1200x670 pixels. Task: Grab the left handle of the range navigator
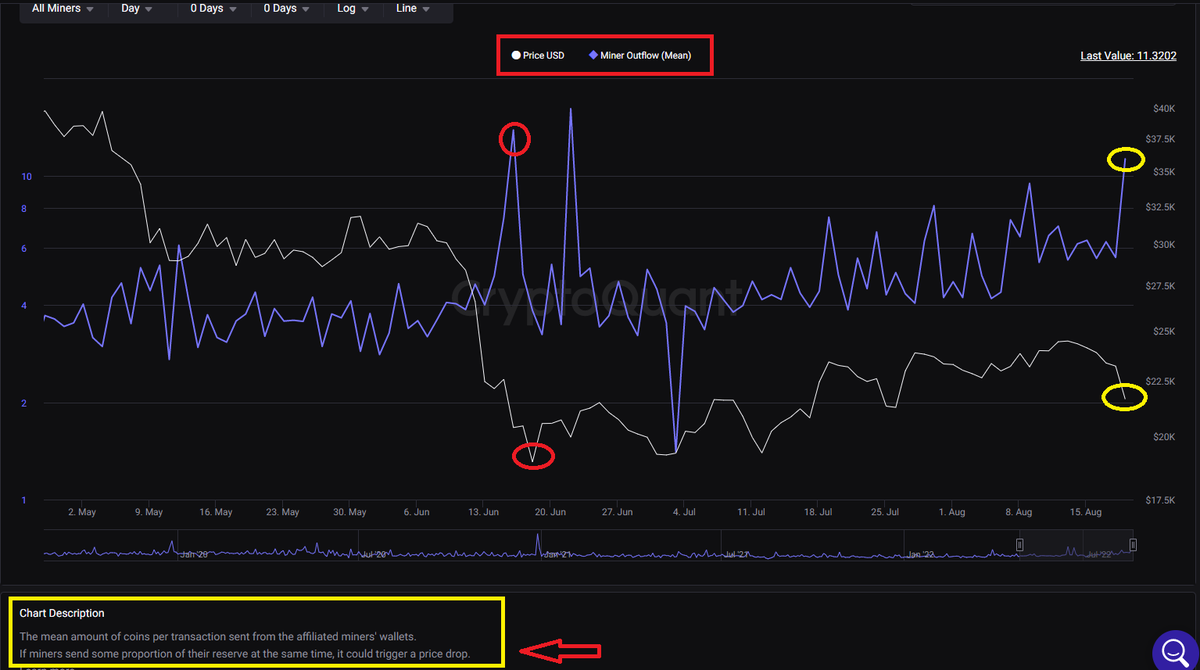click(1020, 544)
